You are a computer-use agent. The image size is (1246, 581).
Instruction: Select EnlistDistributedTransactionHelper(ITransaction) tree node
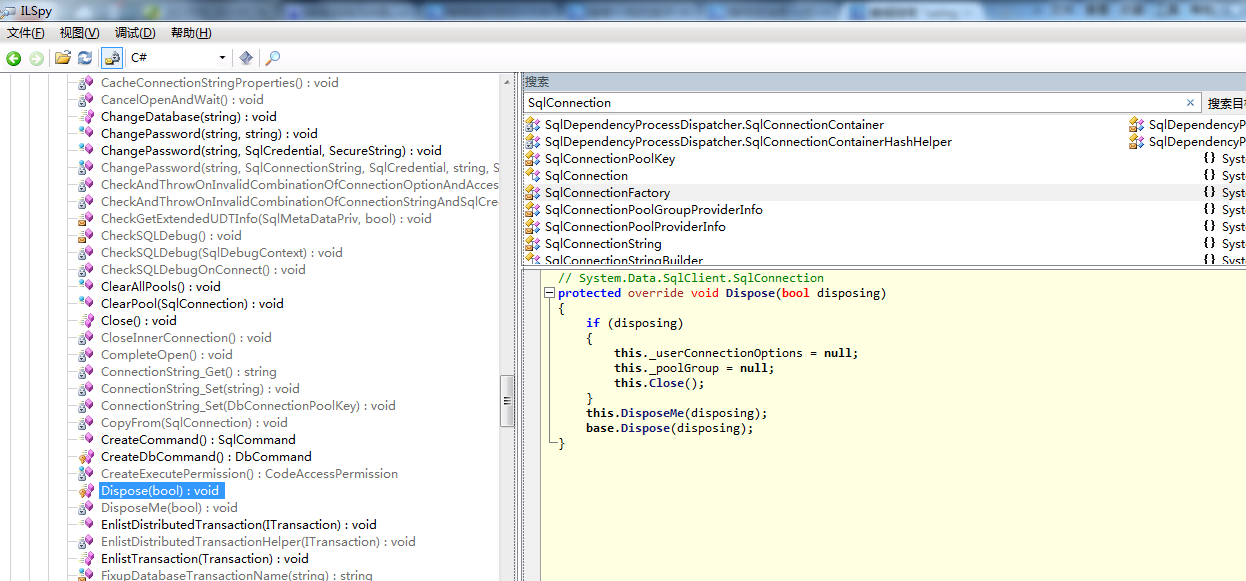click(x=258, y=542)
